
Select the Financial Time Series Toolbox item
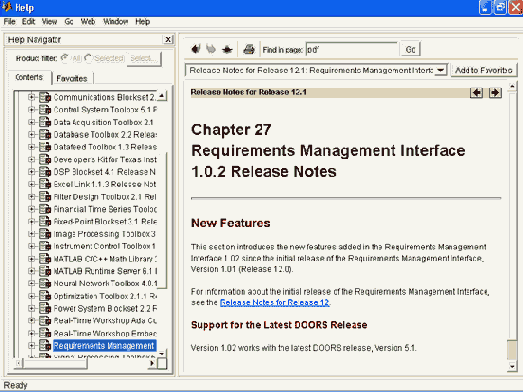(x=105, y=209)
